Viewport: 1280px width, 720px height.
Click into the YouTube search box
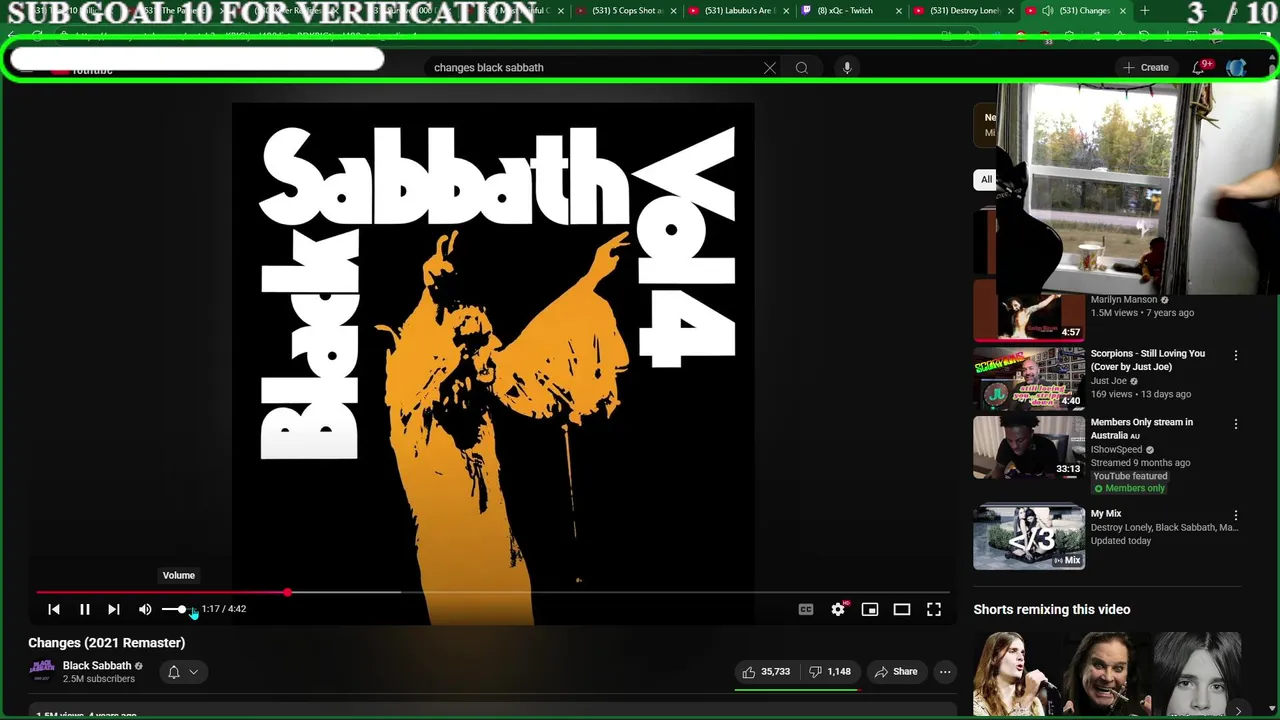point(590,68)
